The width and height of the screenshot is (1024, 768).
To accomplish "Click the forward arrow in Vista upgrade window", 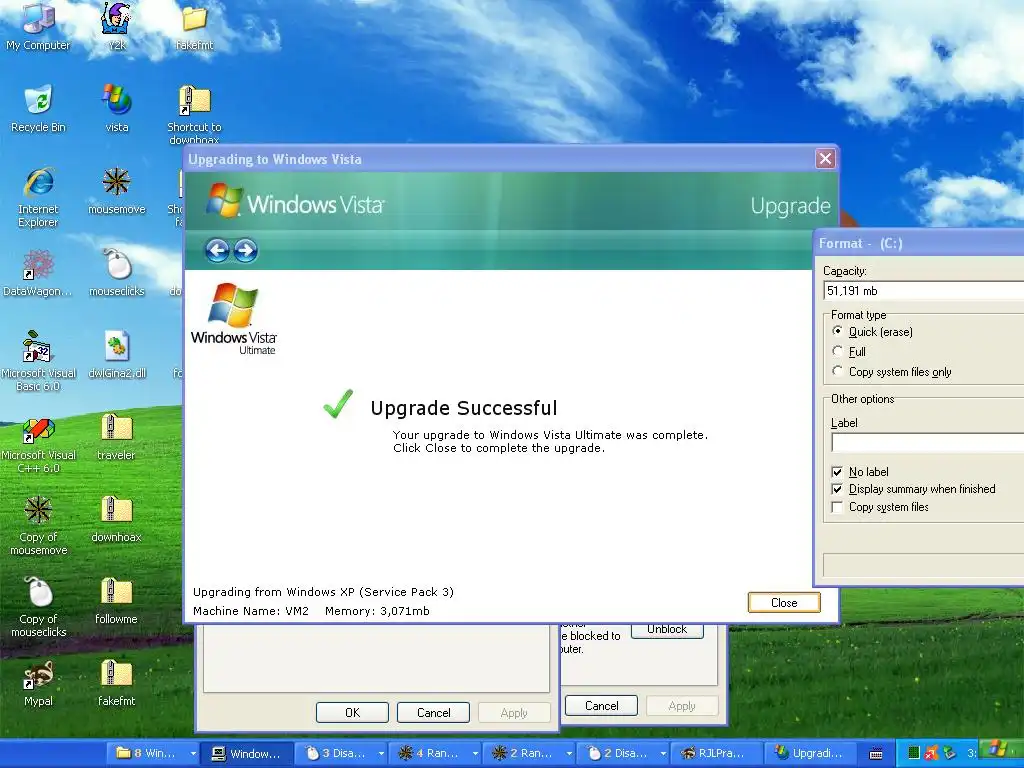I will [x=246, y=250].
